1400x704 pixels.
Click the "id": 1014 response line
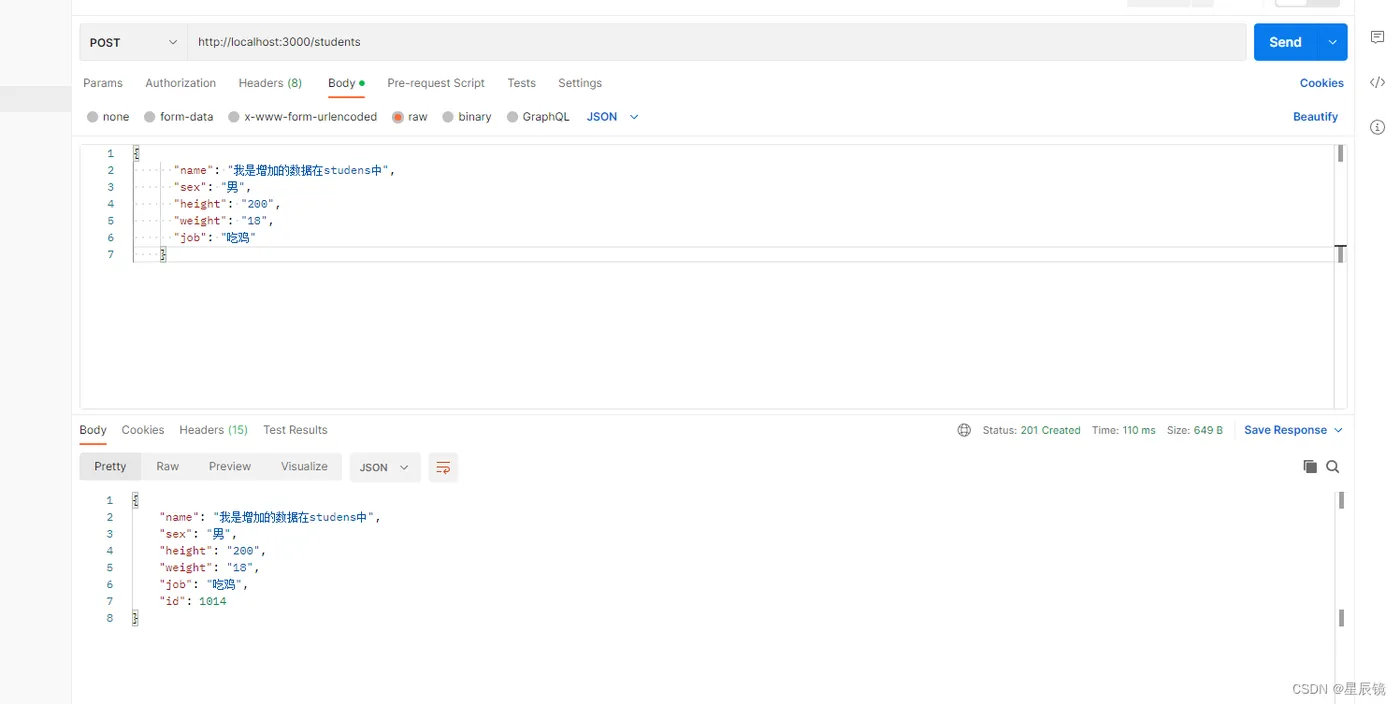[193, 601]
